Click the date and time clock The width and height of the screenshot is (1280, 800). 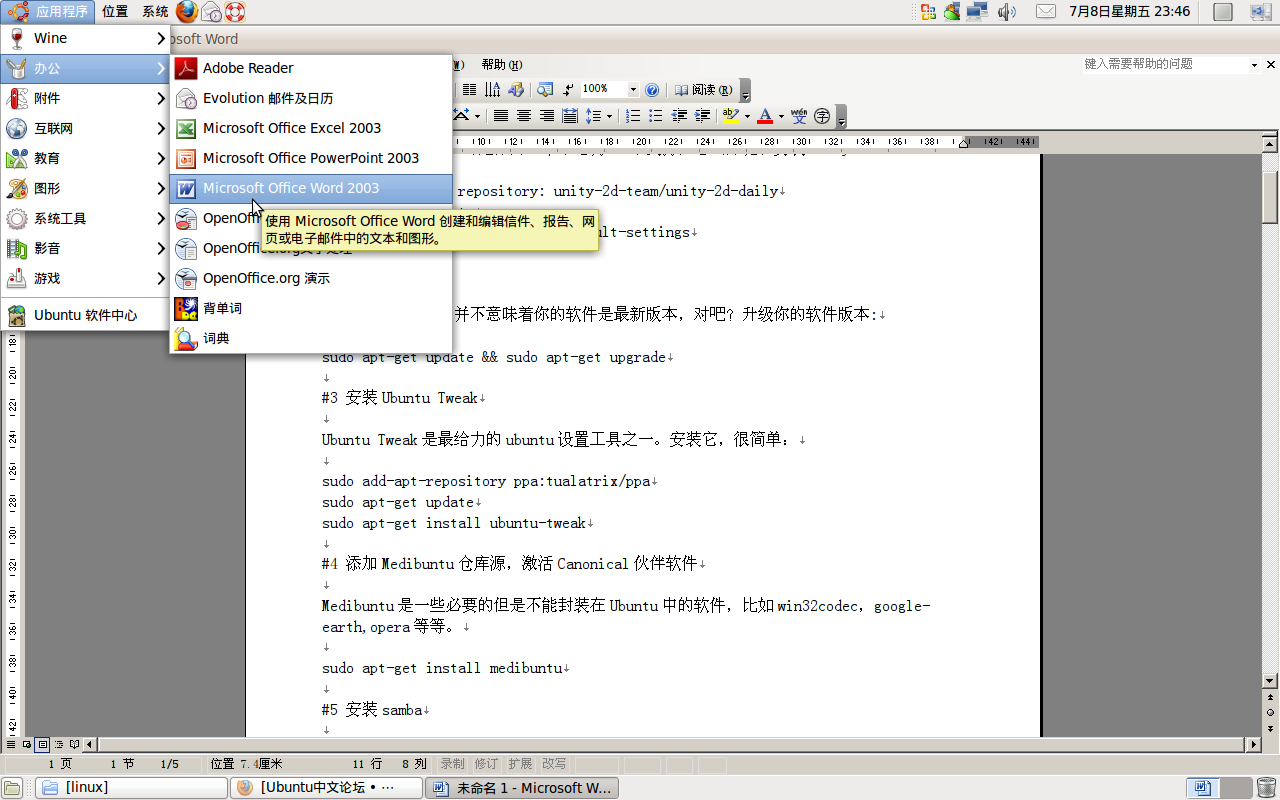(x=1129, y=12)
